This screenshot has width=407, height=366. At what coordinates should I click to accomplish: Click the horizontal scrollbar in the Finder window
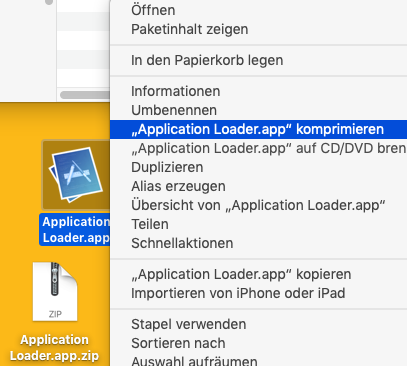pos(85,95)
